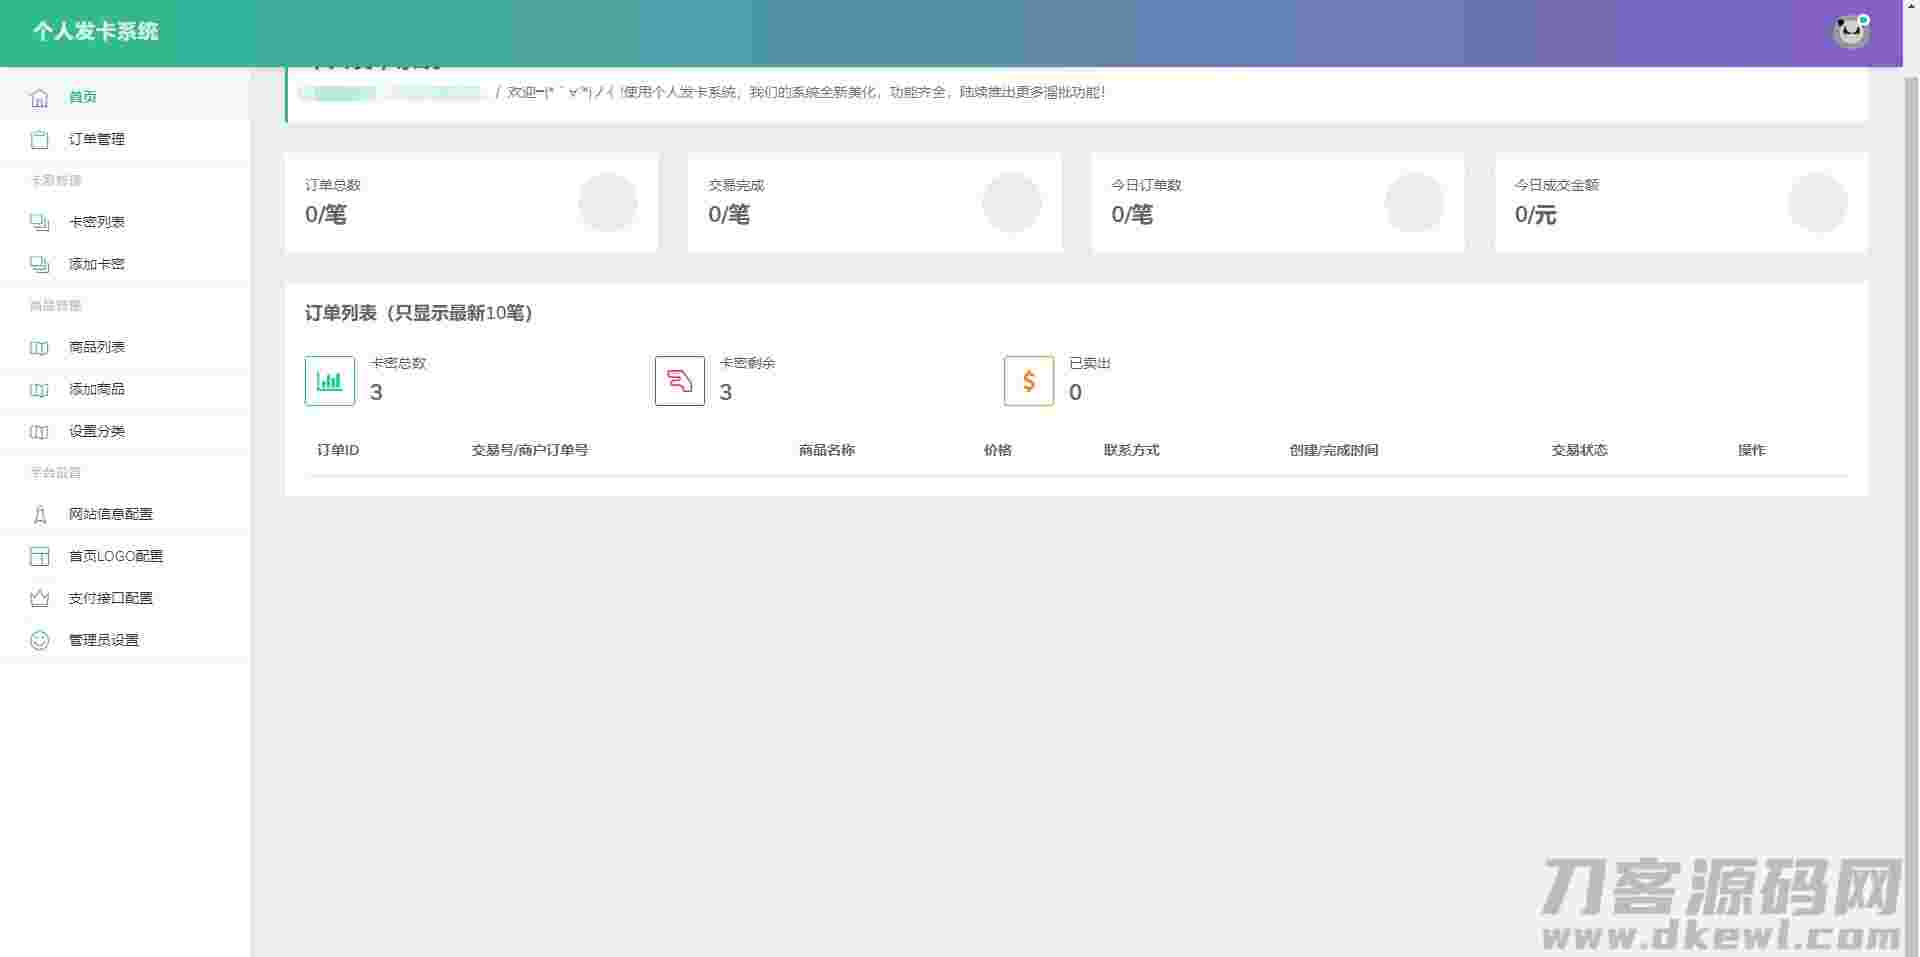Open 设置分类 from the sidebar
This screenshot has height=957, width=1920.
[96, 432]
